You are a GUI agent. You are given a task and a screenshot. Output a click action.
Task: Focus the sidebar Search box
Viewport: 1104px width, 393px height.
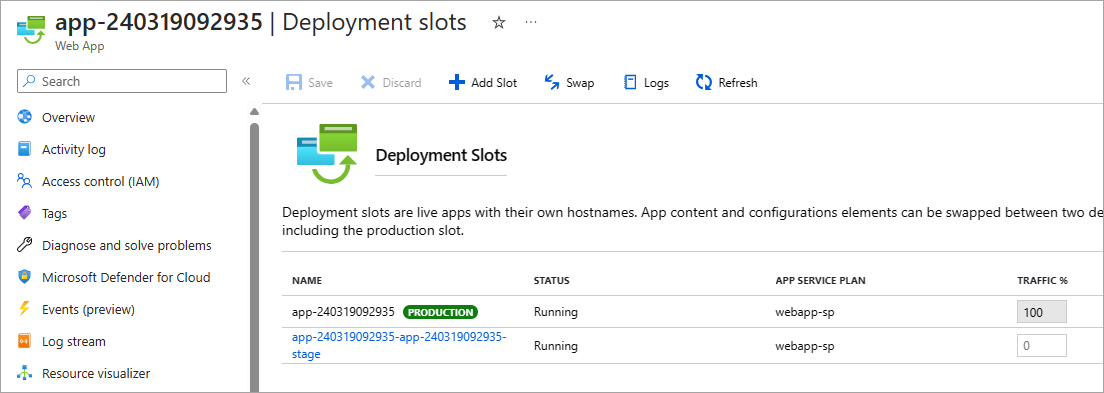point(122,81)
